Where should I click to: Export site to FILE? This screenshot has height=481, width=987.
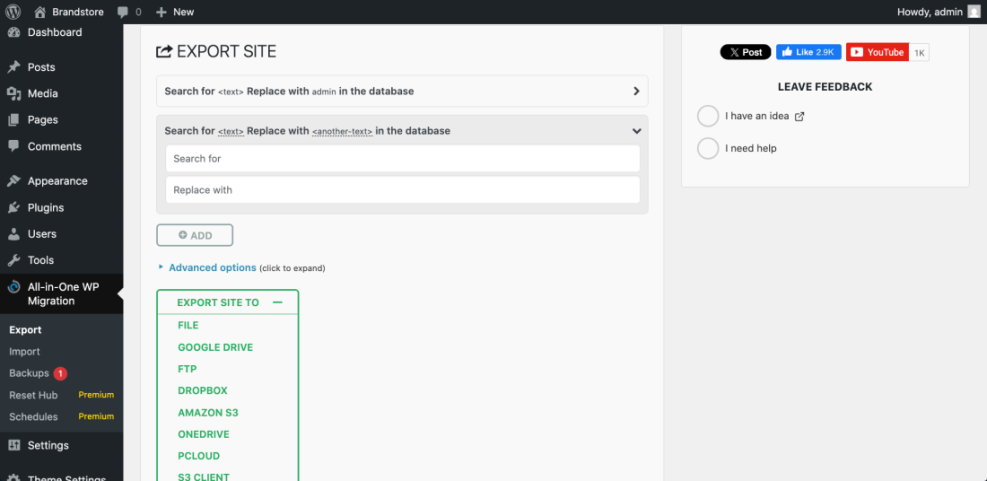coord(188,325)
